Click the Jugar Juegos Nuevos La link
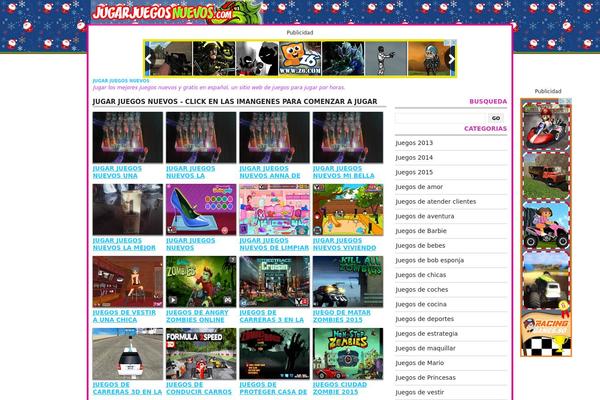Image resolution: width=600 pixels, height=400 pixels. coord(191,172)
